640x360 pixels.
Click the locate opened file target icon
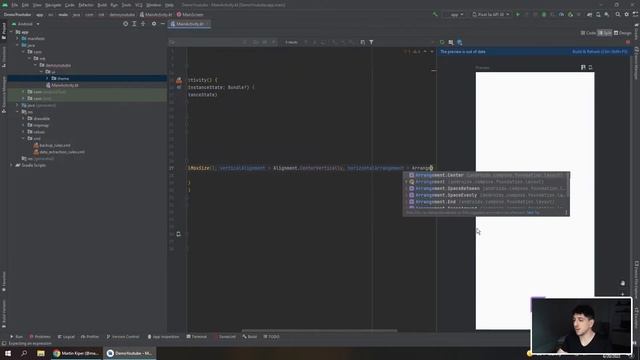click(x=125, y=24)
